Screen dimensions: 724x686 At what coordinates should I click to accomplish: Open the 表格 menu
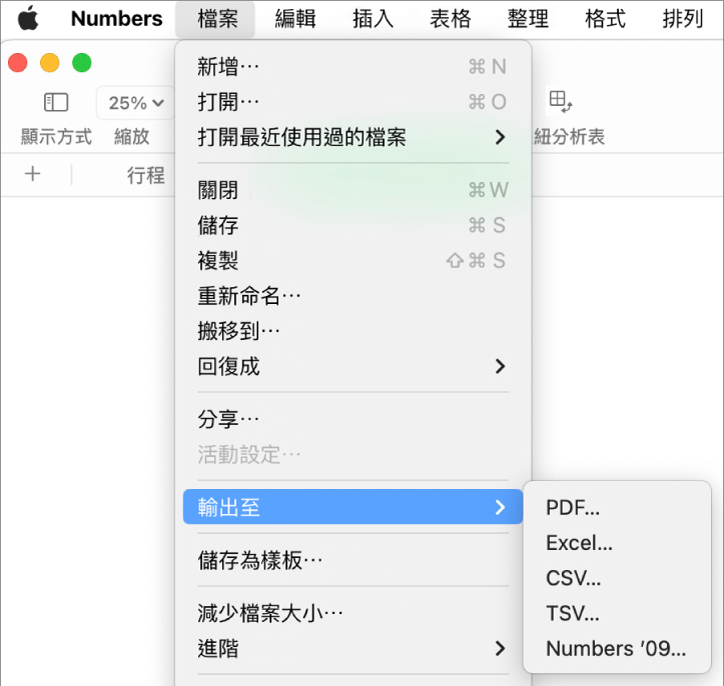click(451, 19)
